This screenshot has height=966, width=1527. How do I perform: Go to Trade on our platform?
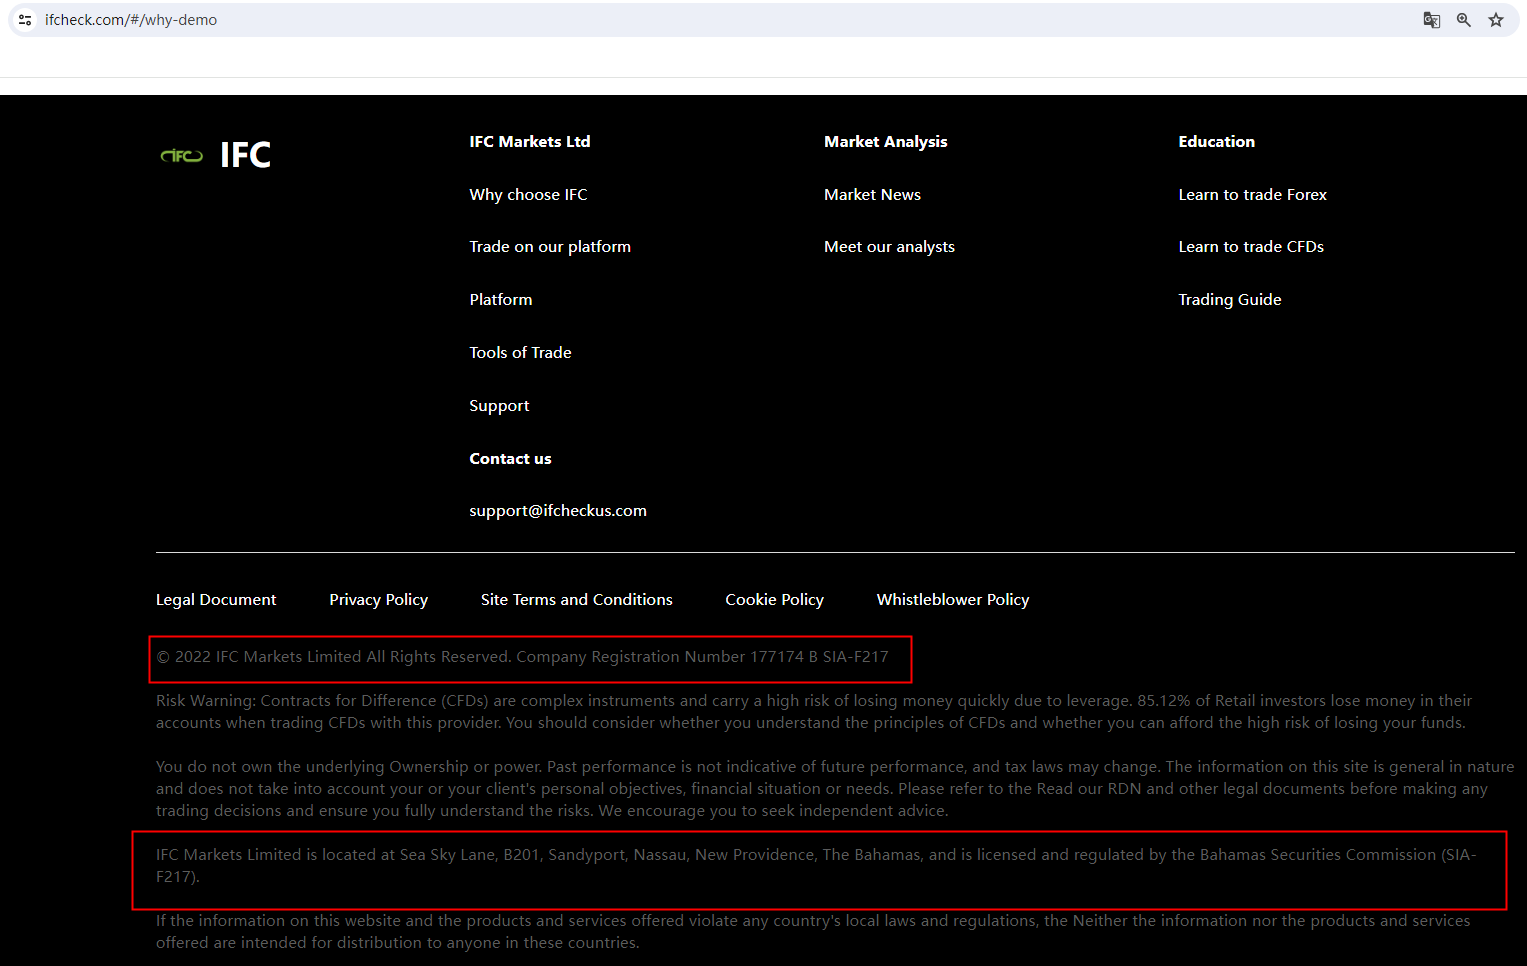tap(549, 246)
